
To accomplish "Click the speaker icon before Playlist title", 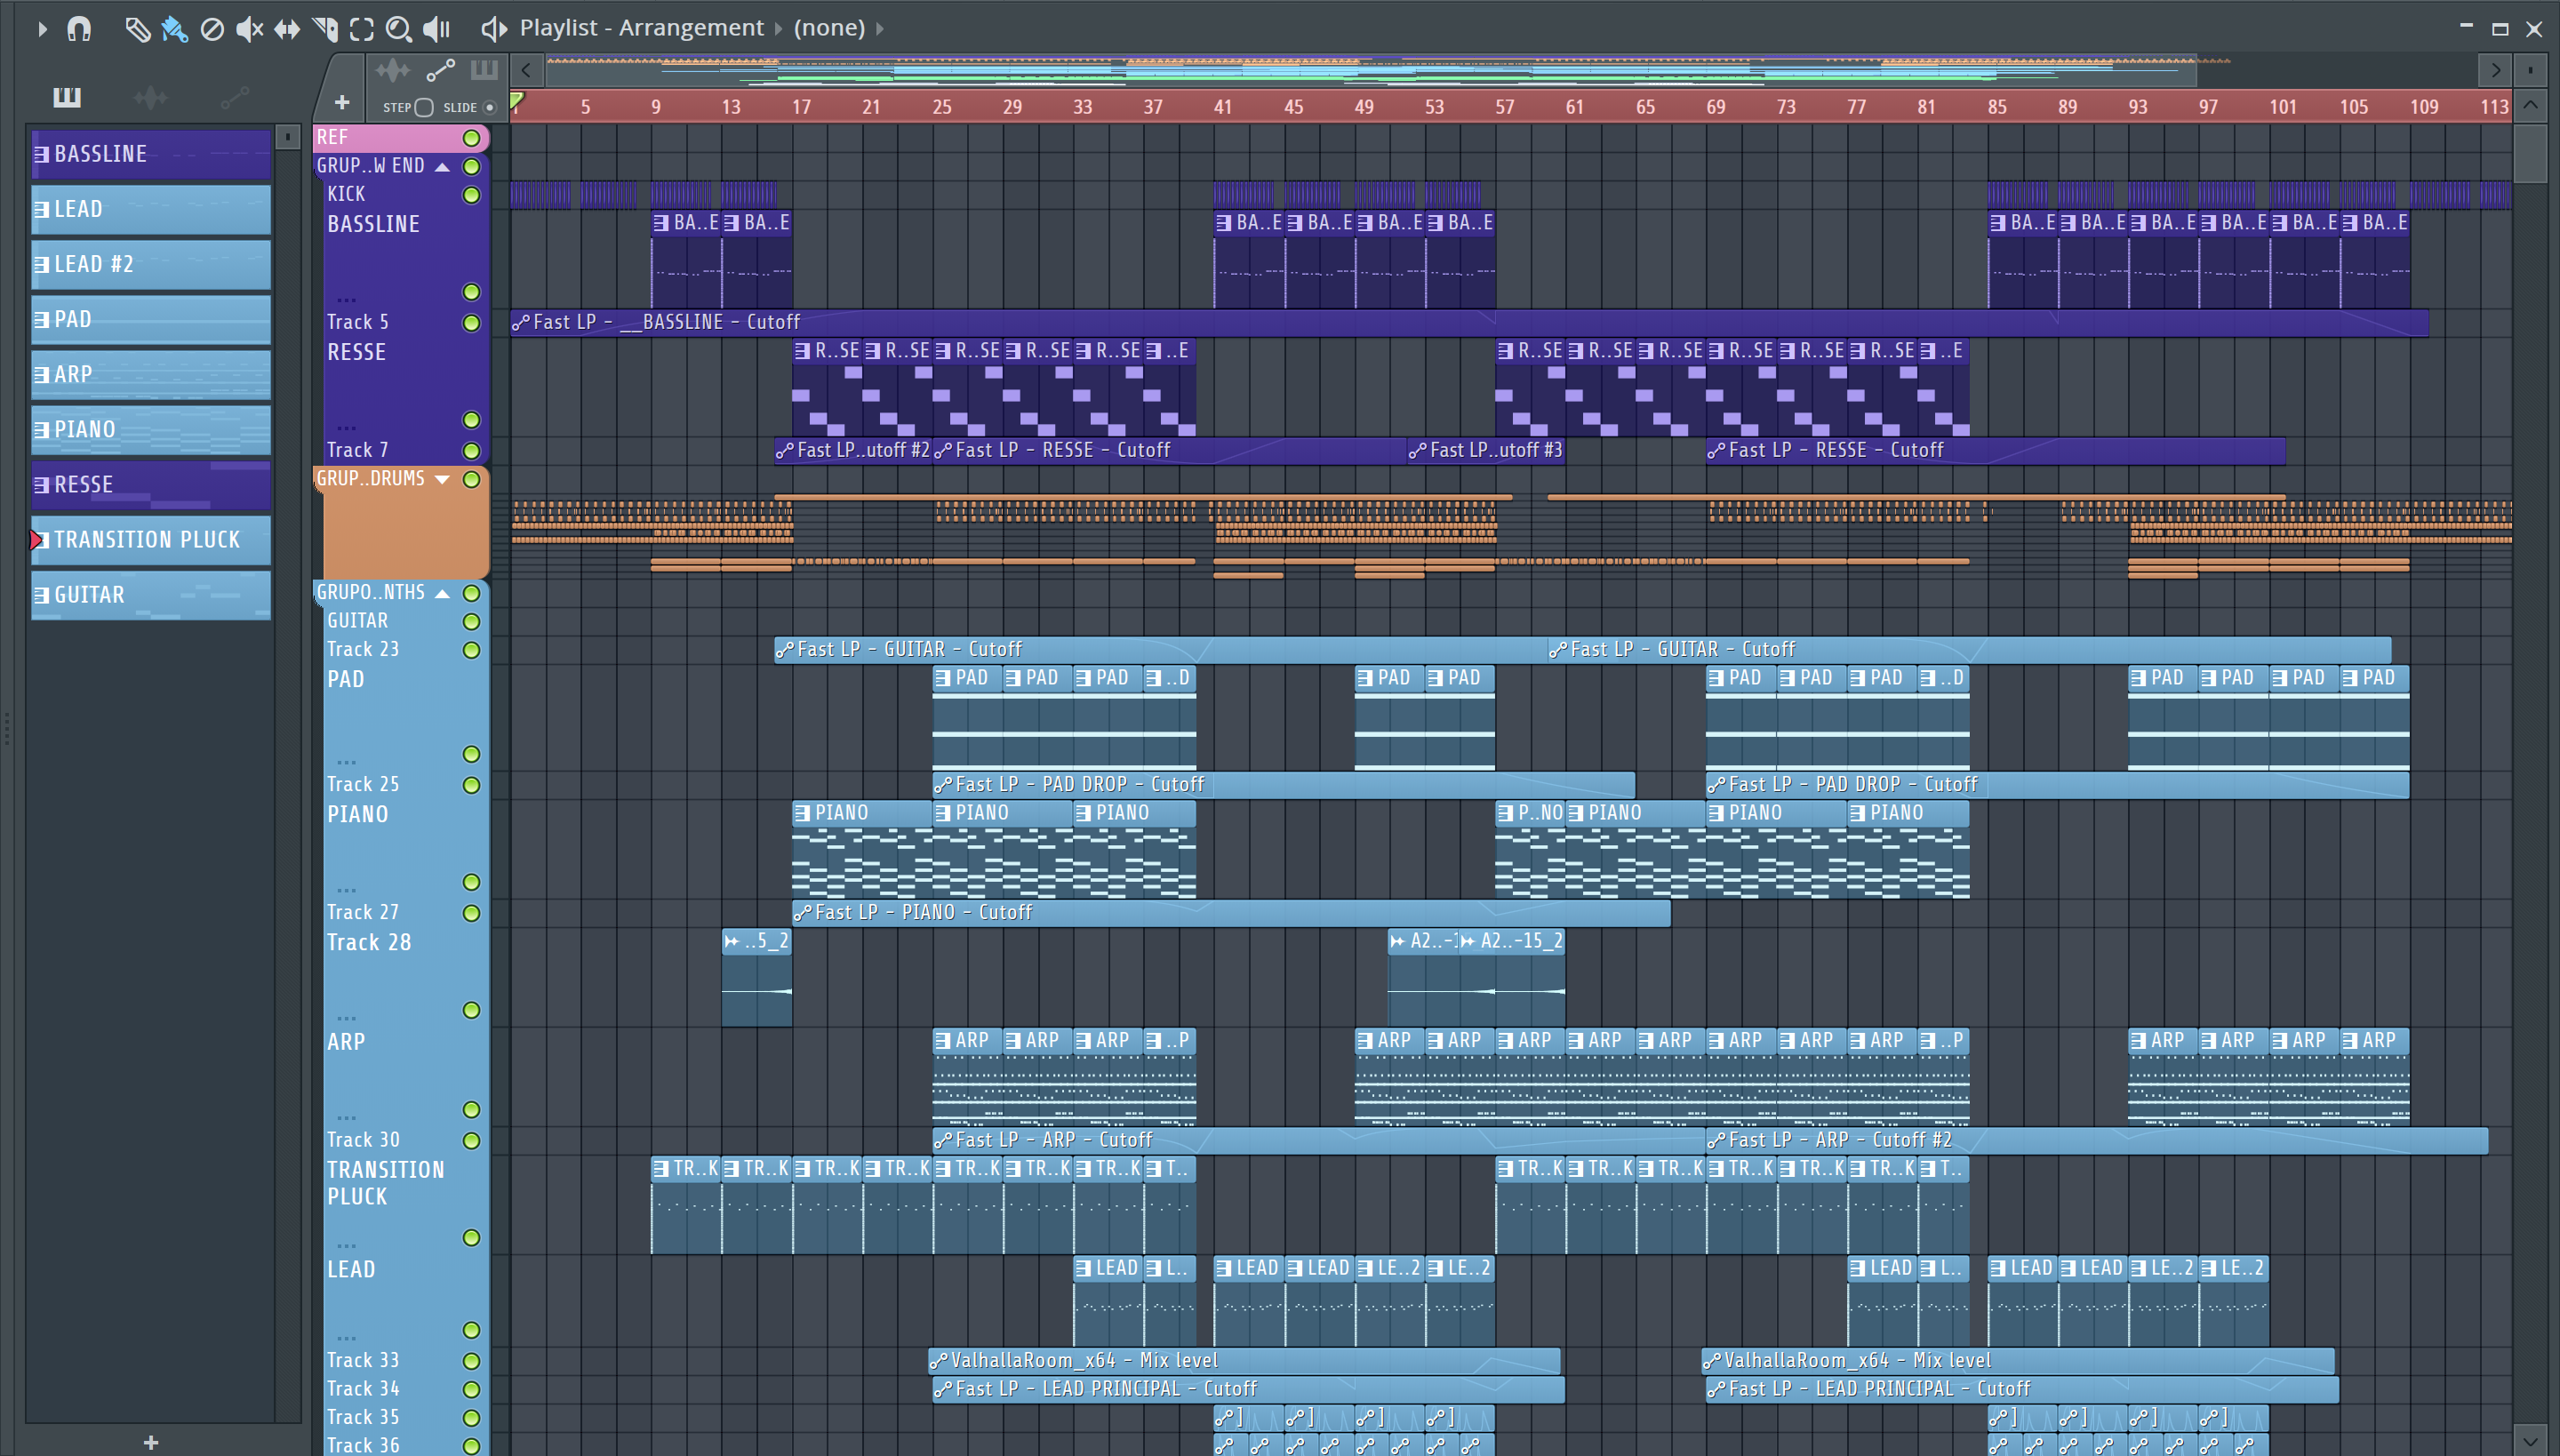I will [494, 29].
